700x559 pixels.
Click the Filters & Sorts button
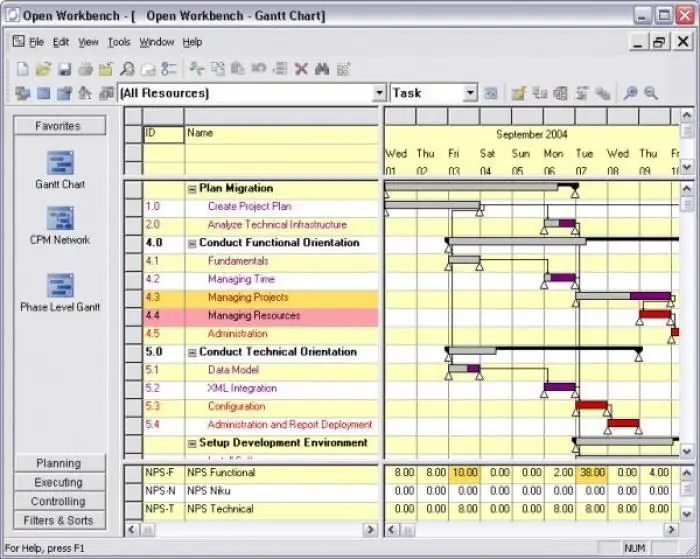point(60,521)
